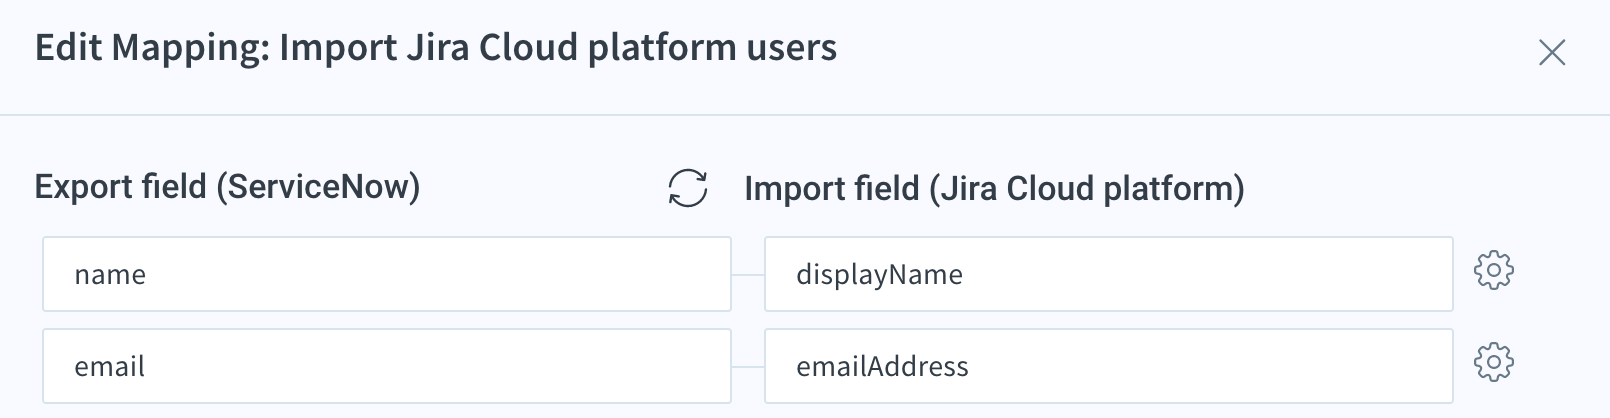Image resolution: width=1610 pixels, height=418 pixels.
Task: Click the 'email' export field
Action: click(x=387, y=366)
